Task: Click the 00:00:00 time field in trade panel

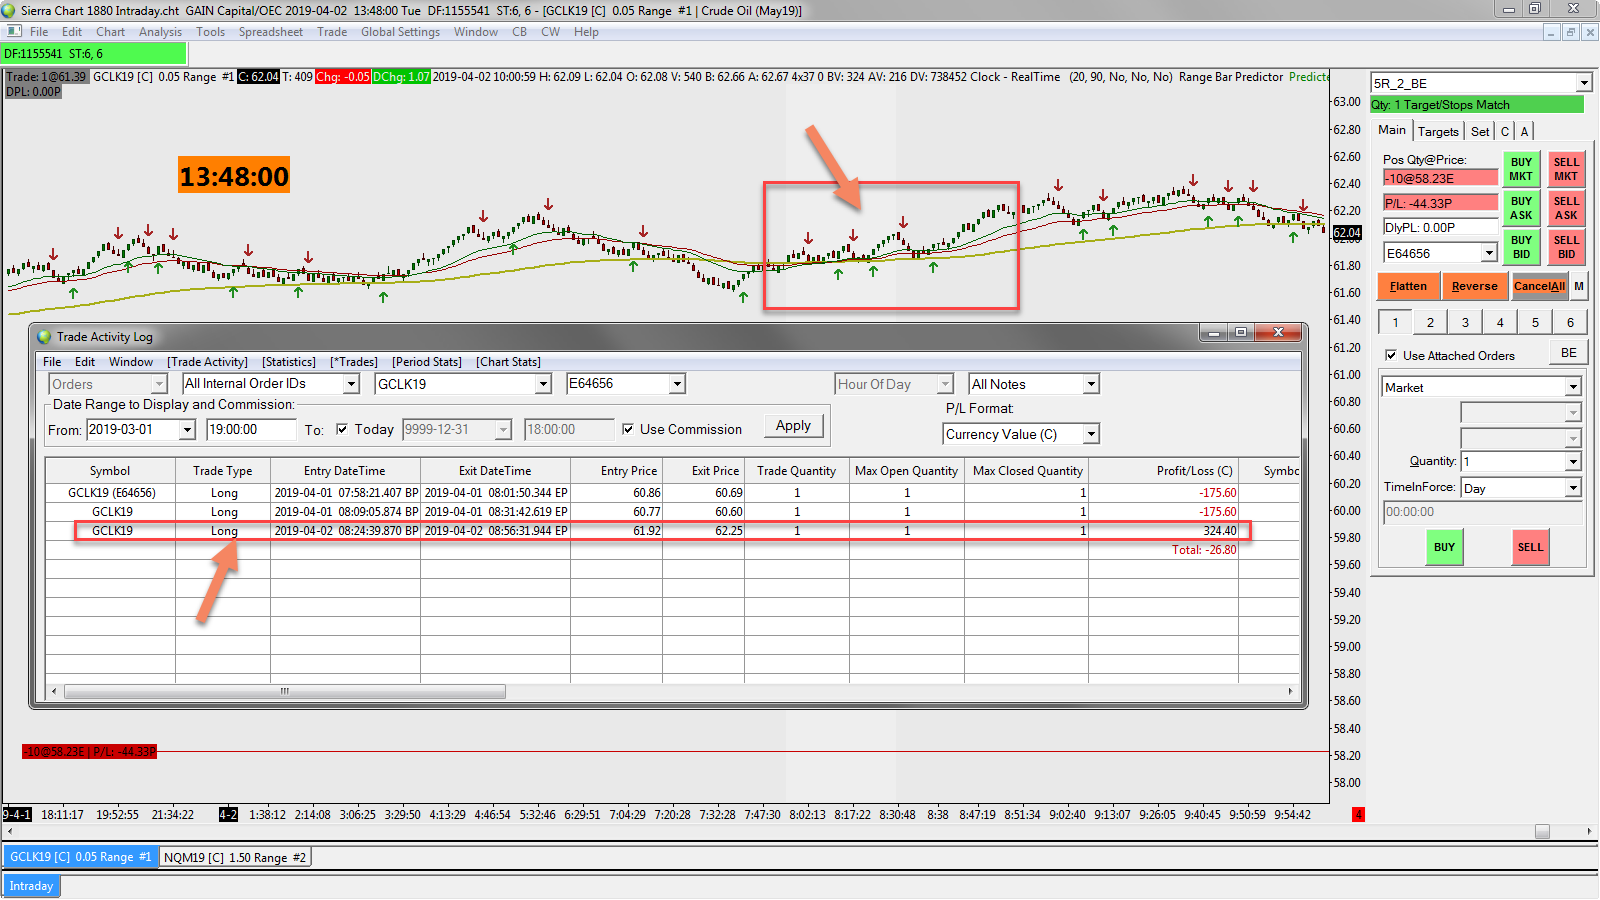Action: [x=1483, y=512]
